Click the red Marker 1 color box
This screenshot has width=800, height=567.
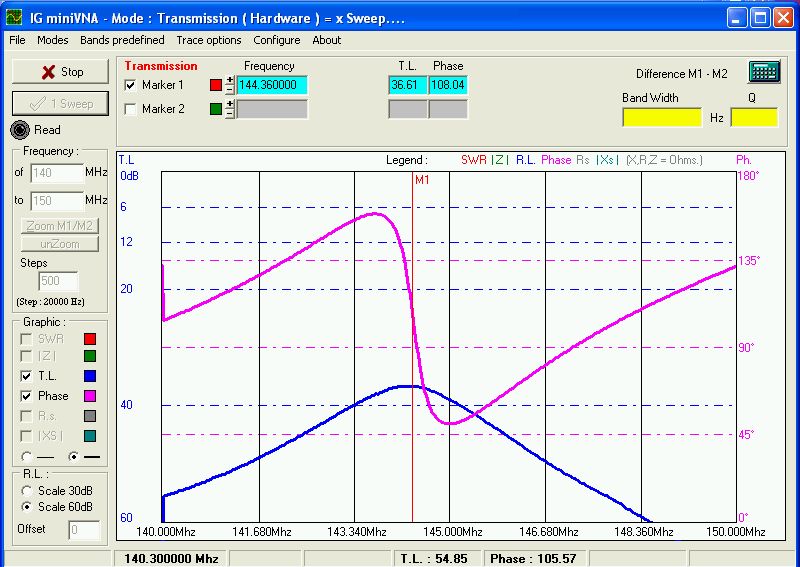[216, 85]
